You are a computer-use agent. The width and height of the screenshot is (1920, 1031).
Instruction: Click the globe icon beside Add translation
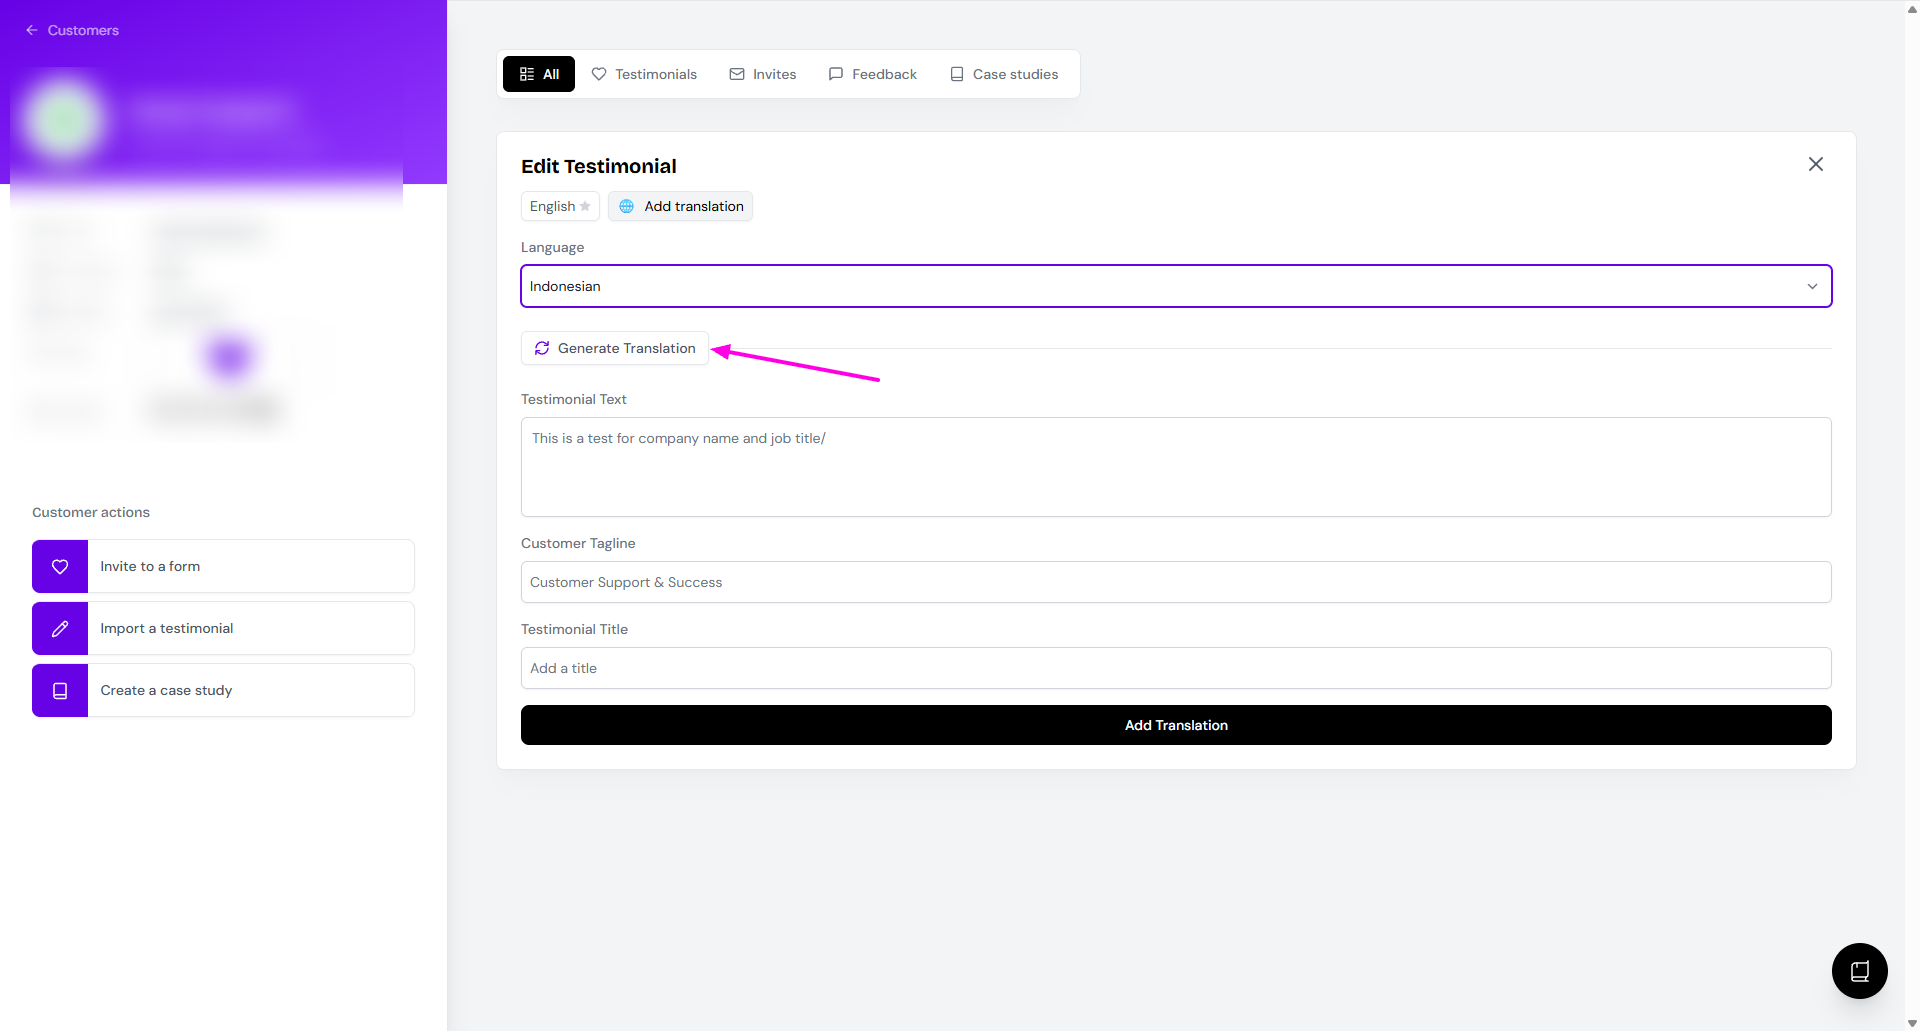(x=627, y=206)
